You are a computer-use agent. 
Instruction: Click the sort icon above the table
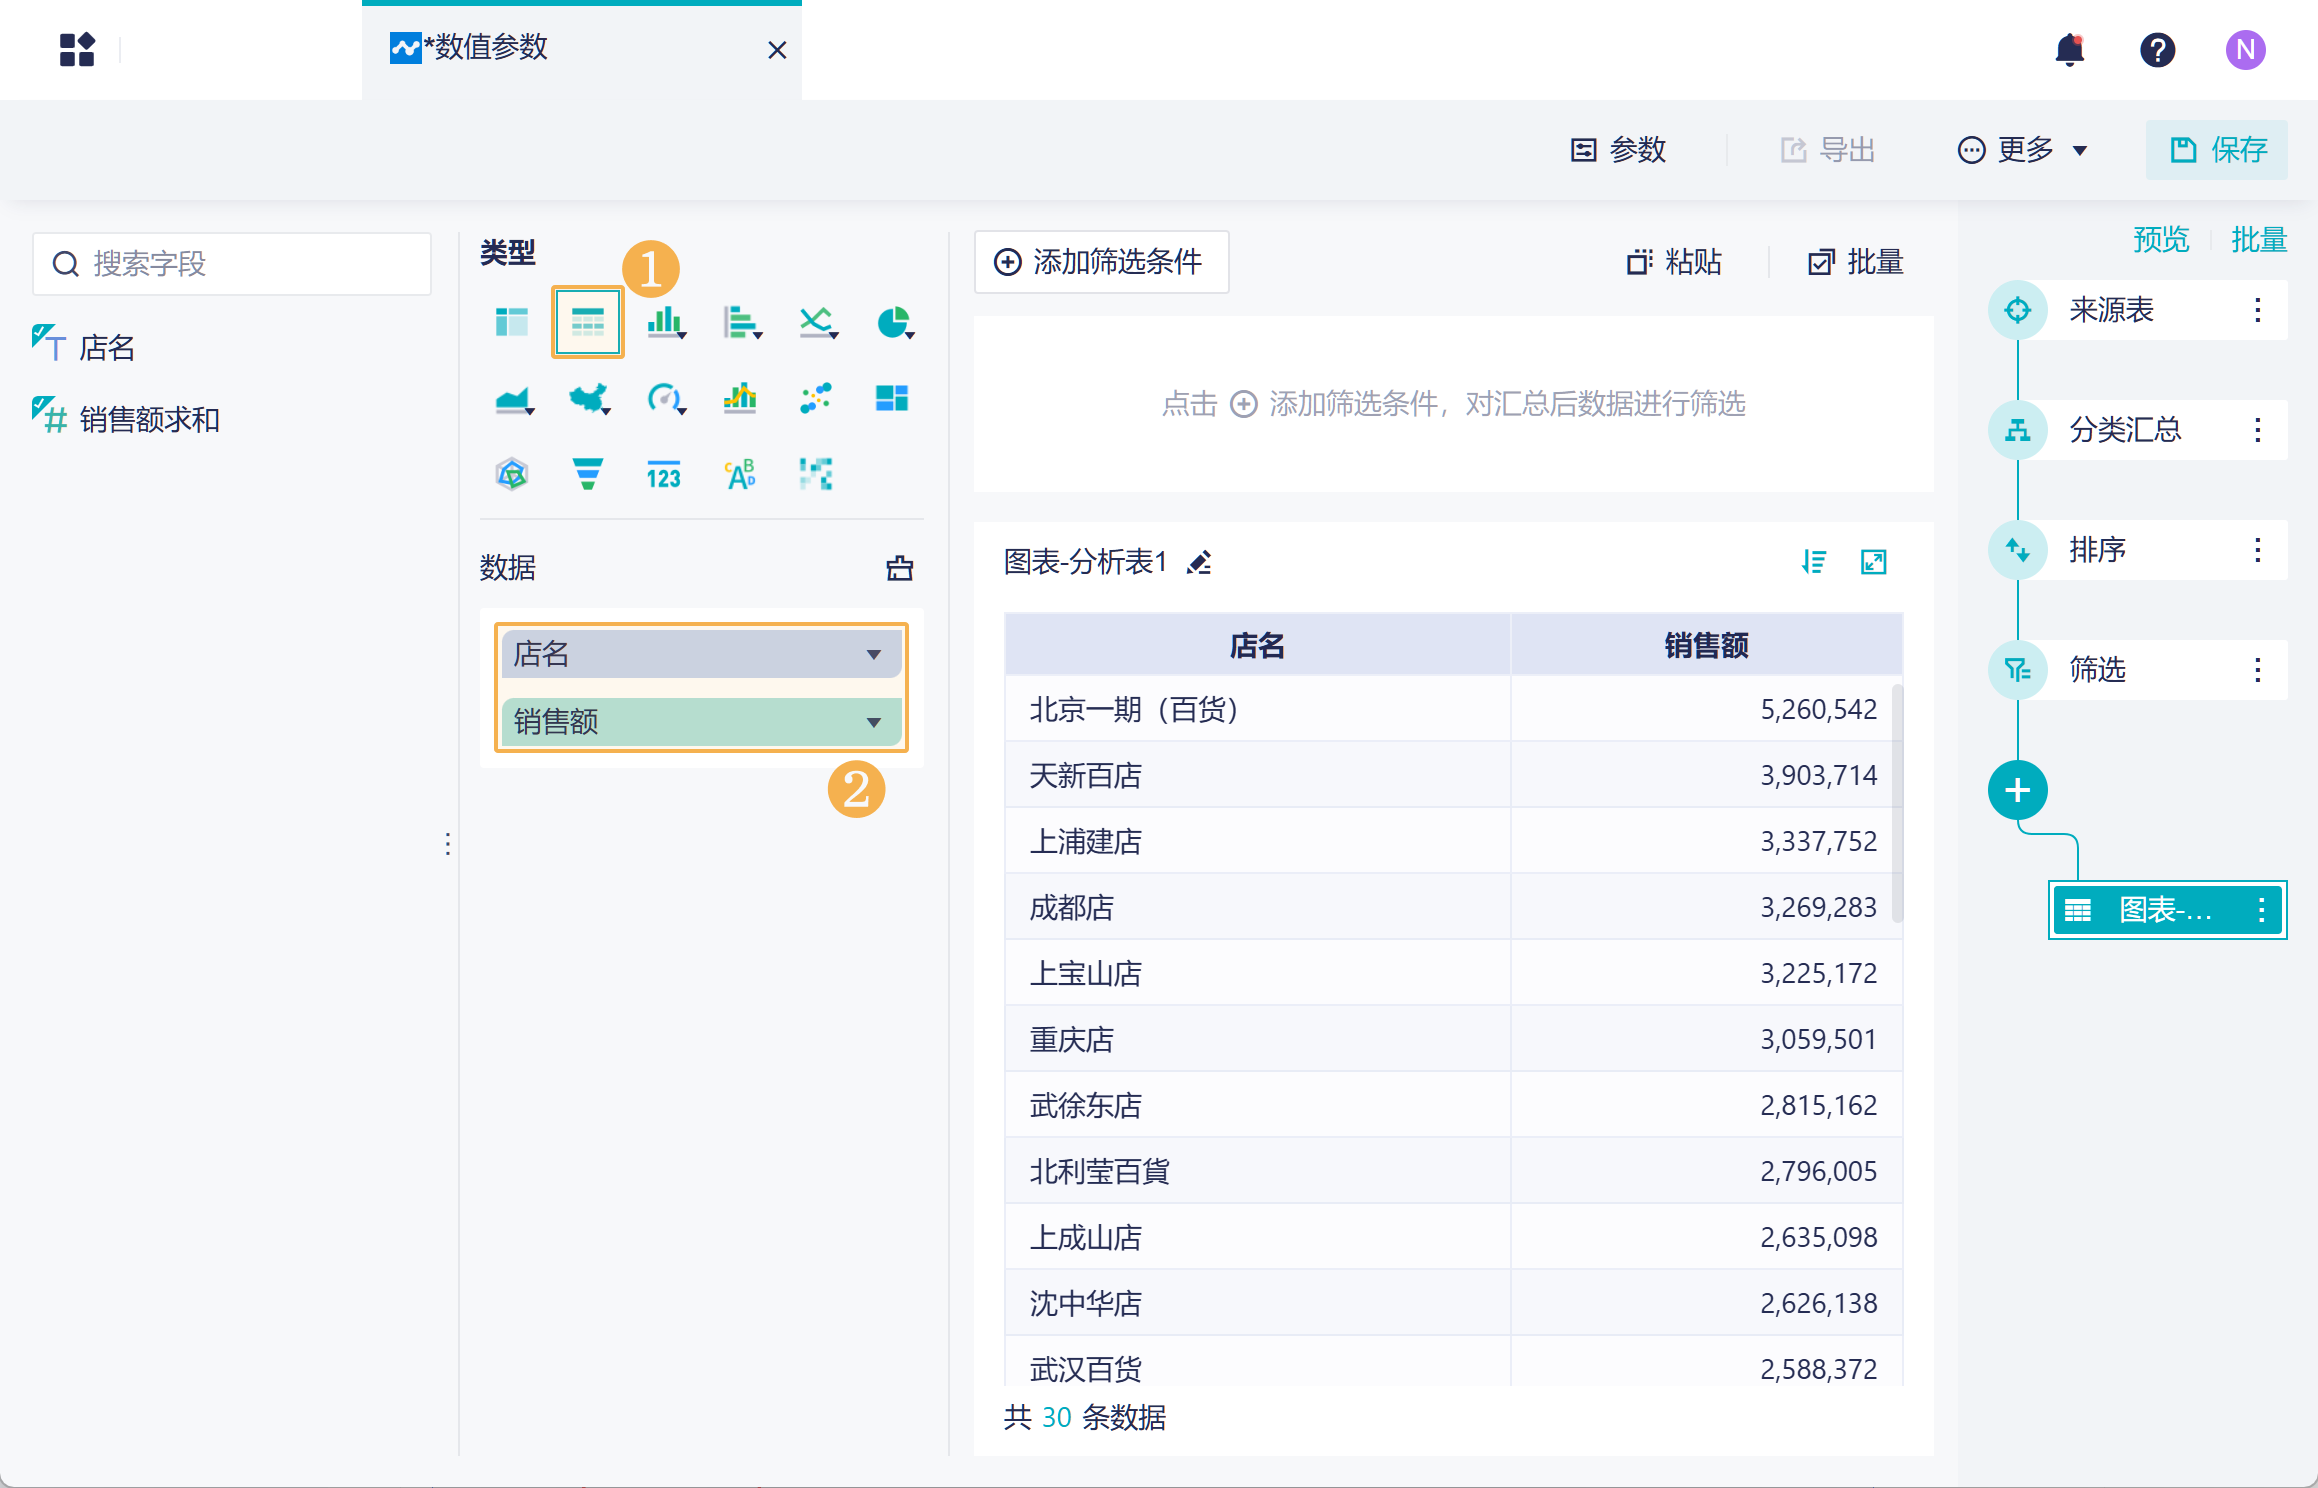coord(1813,563)
